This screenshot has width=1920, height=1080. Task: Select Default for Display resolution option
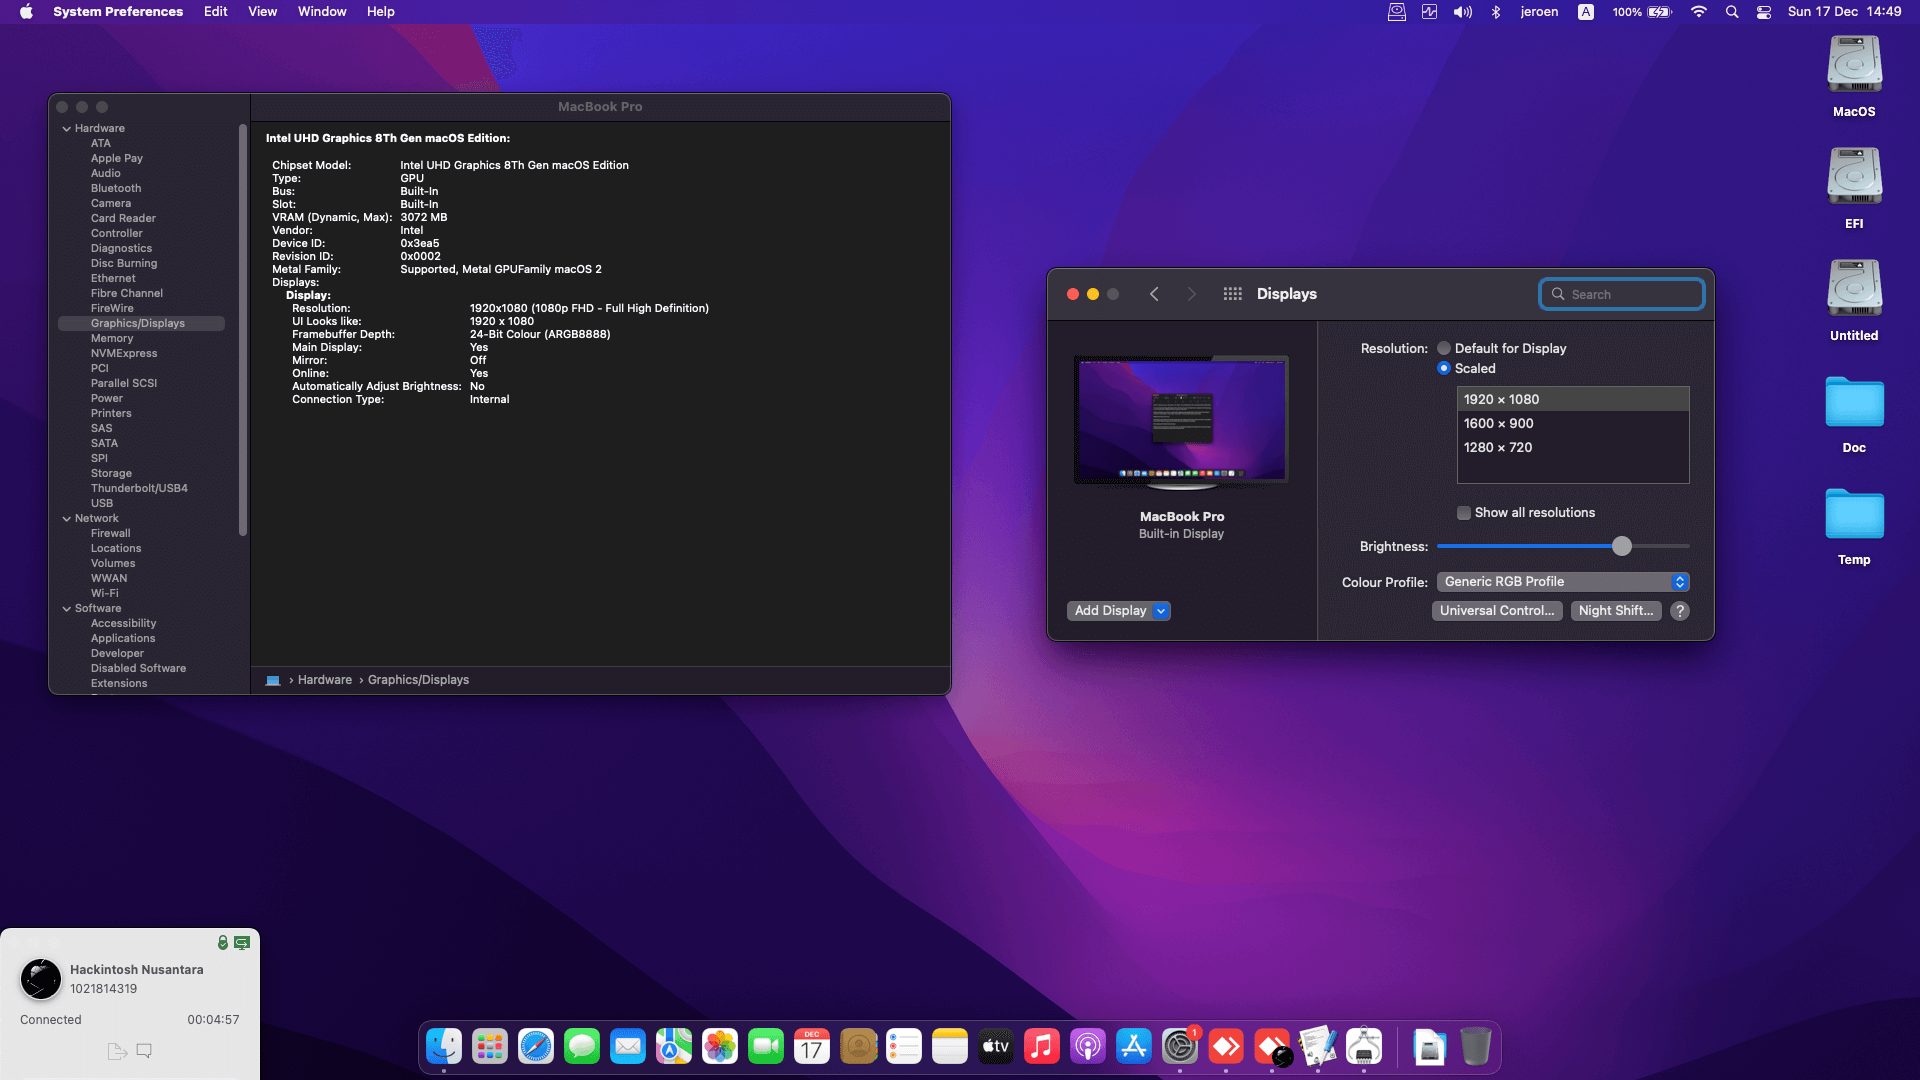click(1444, 349)
